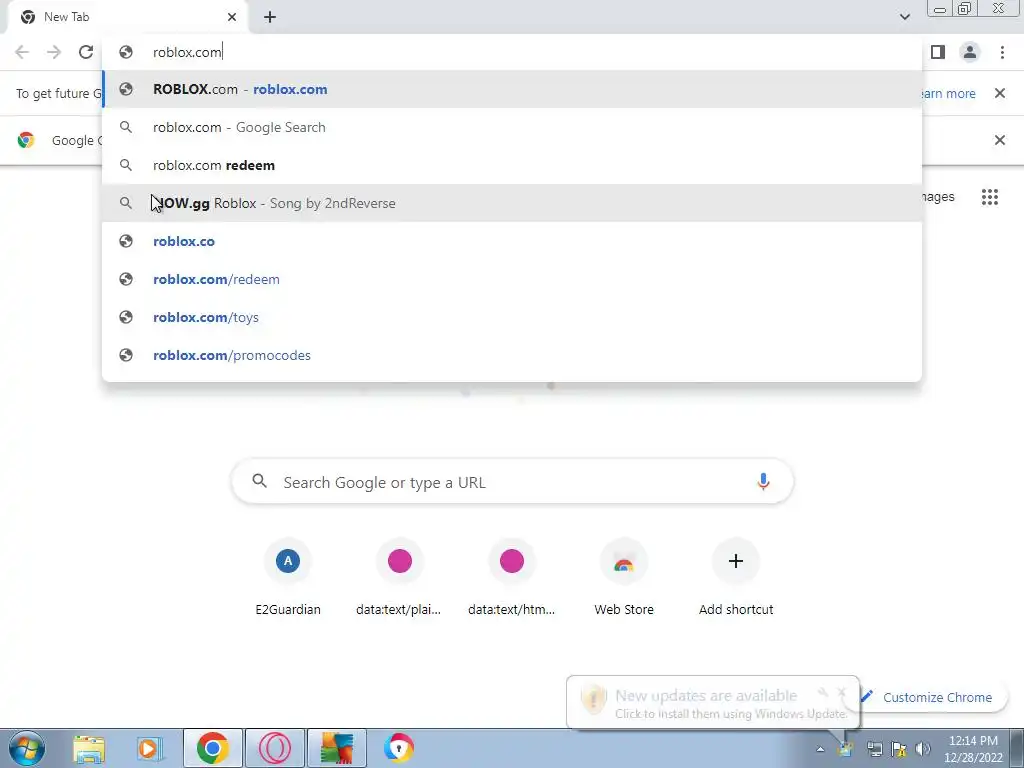Open the Google apps grid icon

[x=989, y=197]
